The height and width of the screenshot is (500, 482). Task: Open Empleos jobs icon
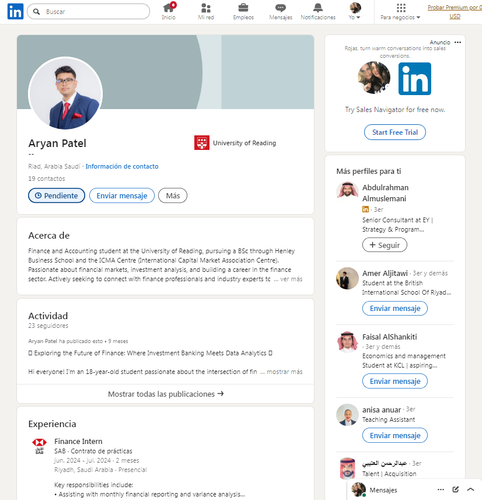click(x=243, y=11)
